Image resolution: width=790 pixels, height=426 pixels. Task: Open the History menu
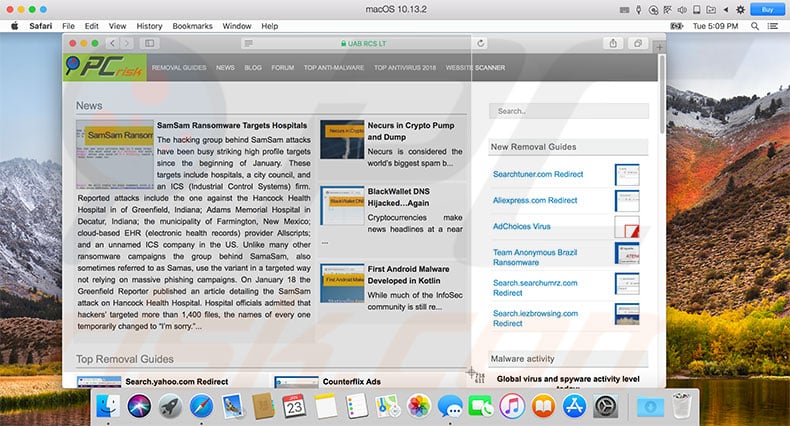[x=149, y=26]
